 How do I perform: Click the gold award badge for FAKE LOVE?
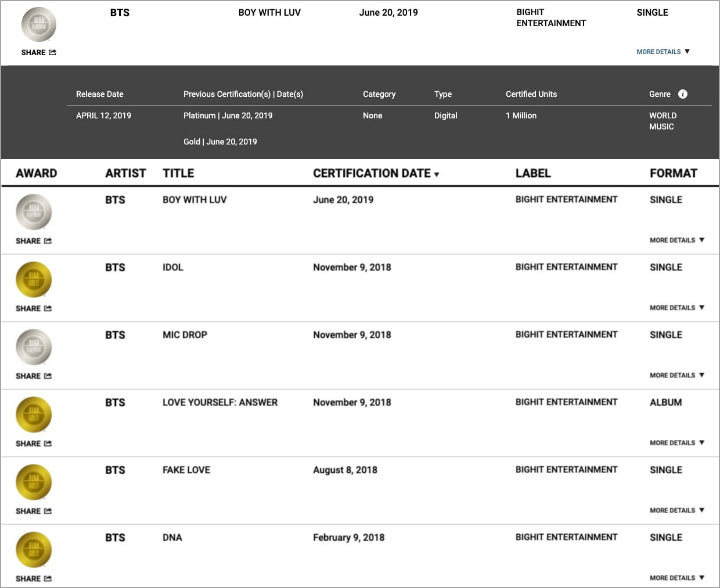pyautogui.click(x=34, y=482)
